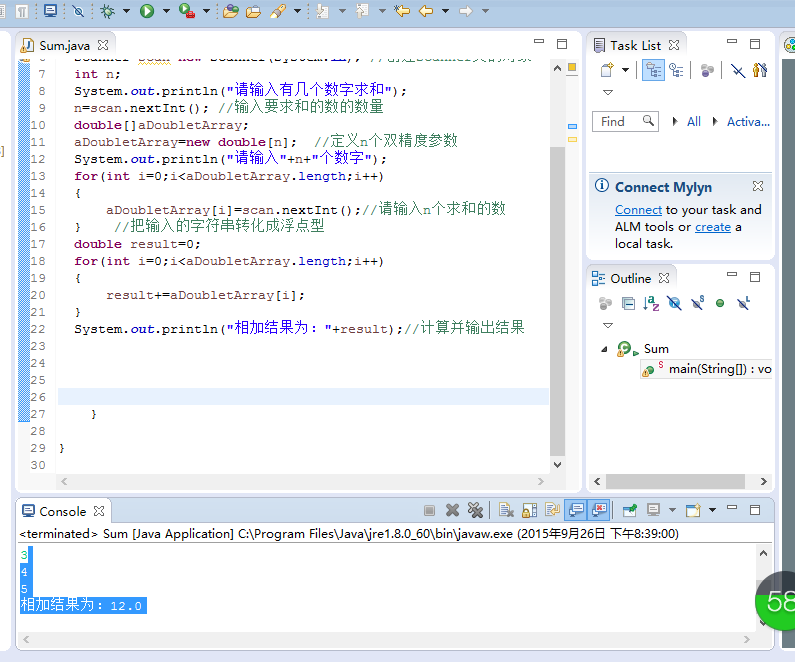Open the Run configurations dropdown arrow
Image resolution: width=795 pixels, height=662 pixels.
click(x=166, y=11)
